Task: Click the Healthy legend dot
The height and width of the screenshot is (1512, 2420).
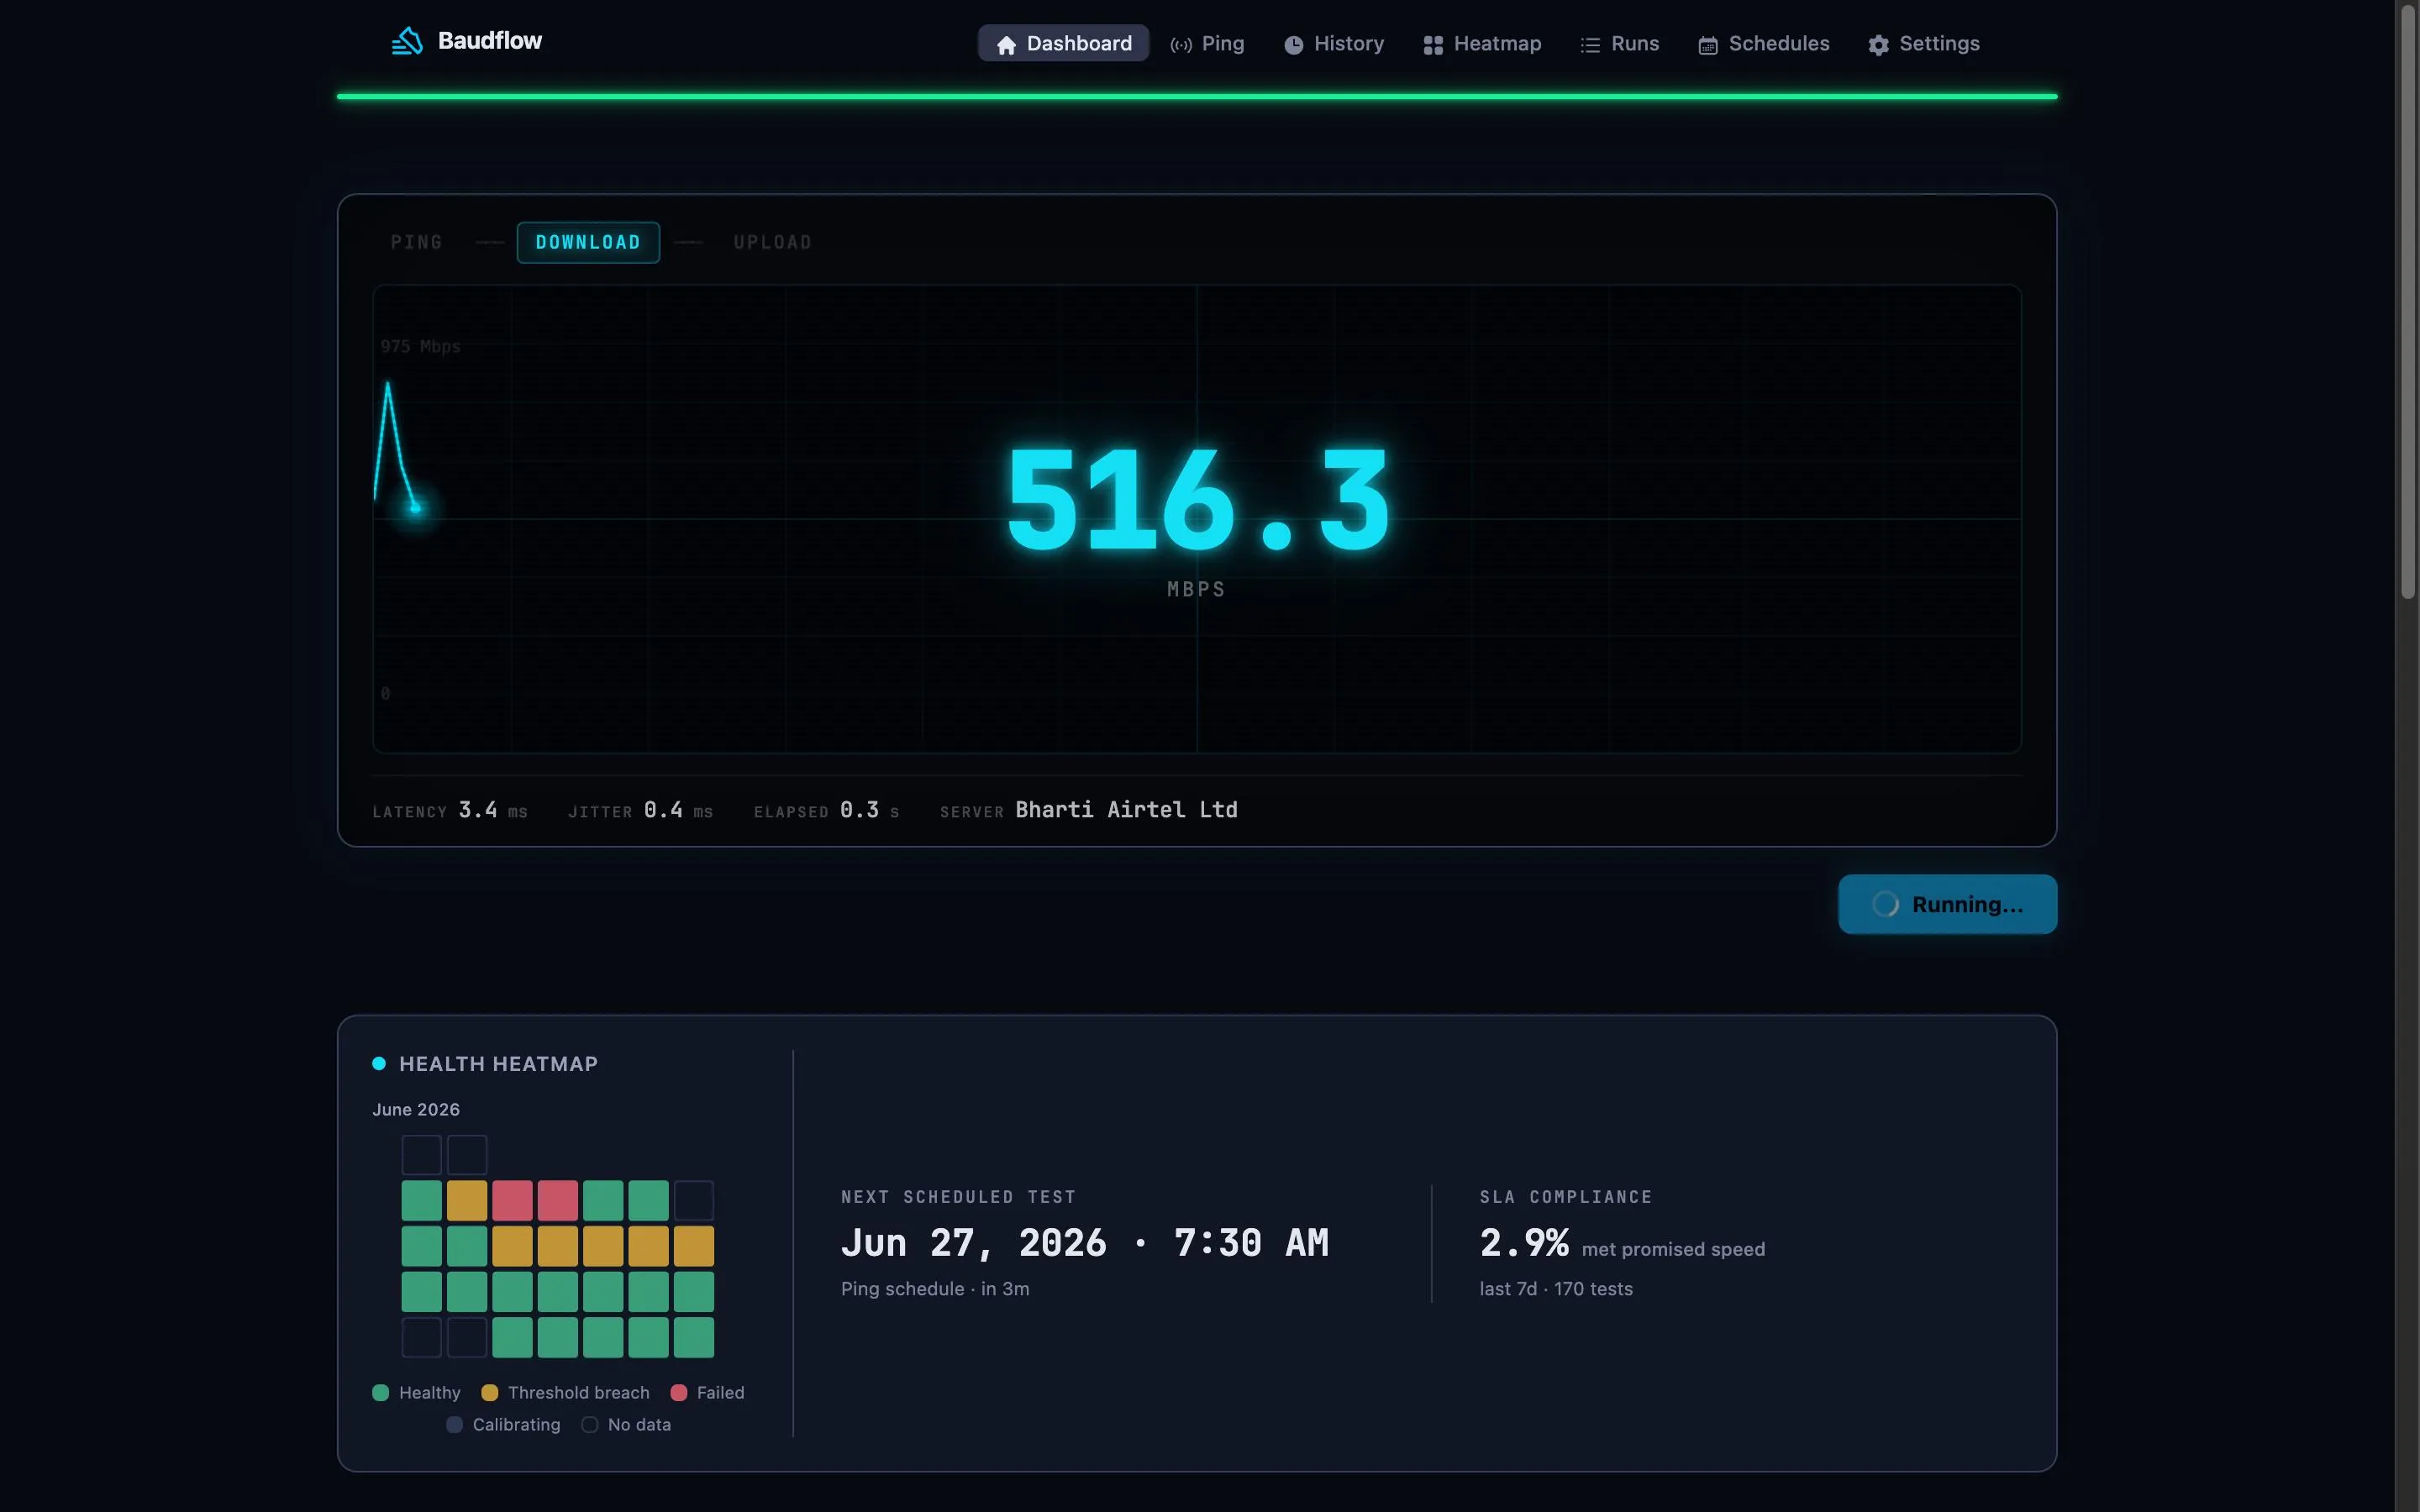Action: (380, 1393)
